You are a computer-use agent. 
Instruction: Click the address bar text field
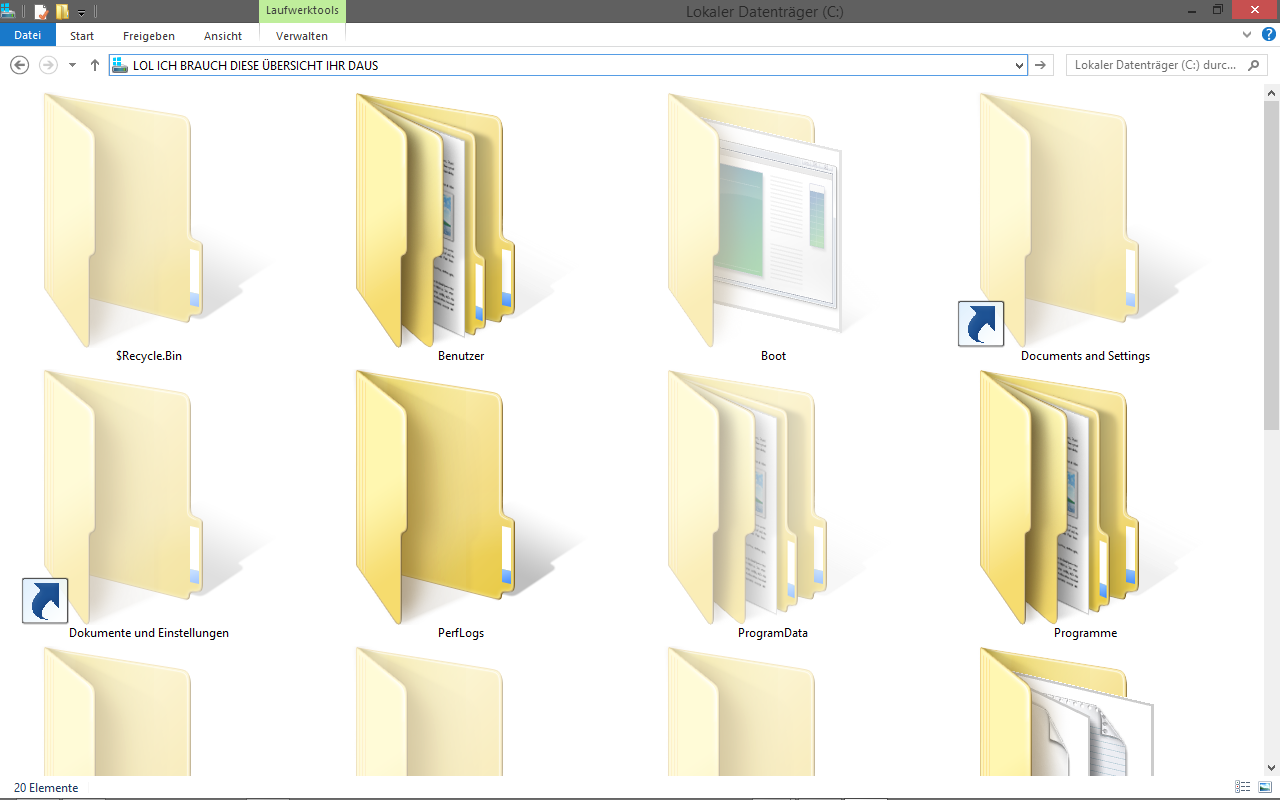(570, 65)
